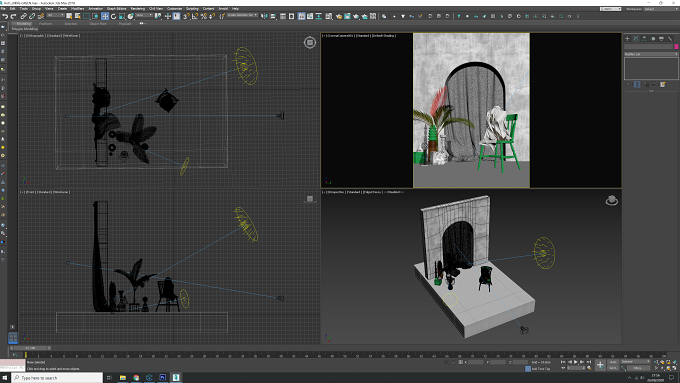The image size is (680, 383).
Task: Choose the Rectangular Selection Region tool
Action: [86, 16]
